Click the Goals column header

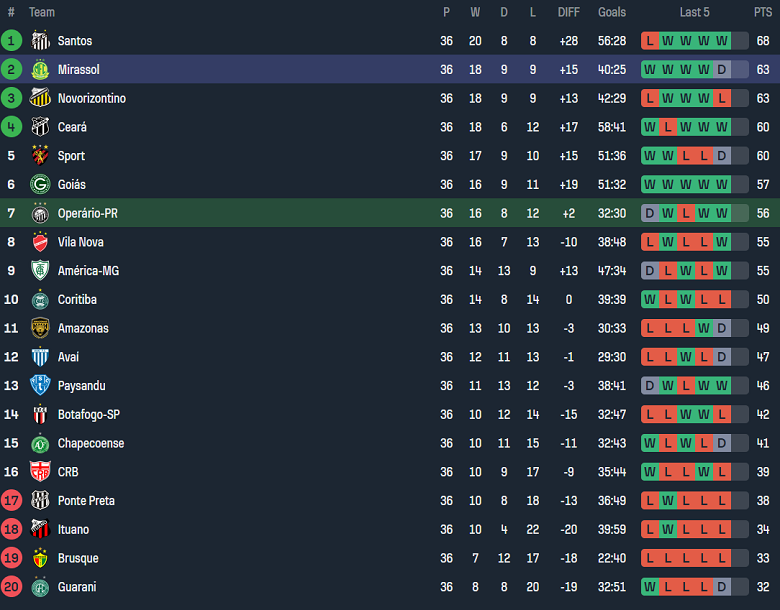pos(612,12)
